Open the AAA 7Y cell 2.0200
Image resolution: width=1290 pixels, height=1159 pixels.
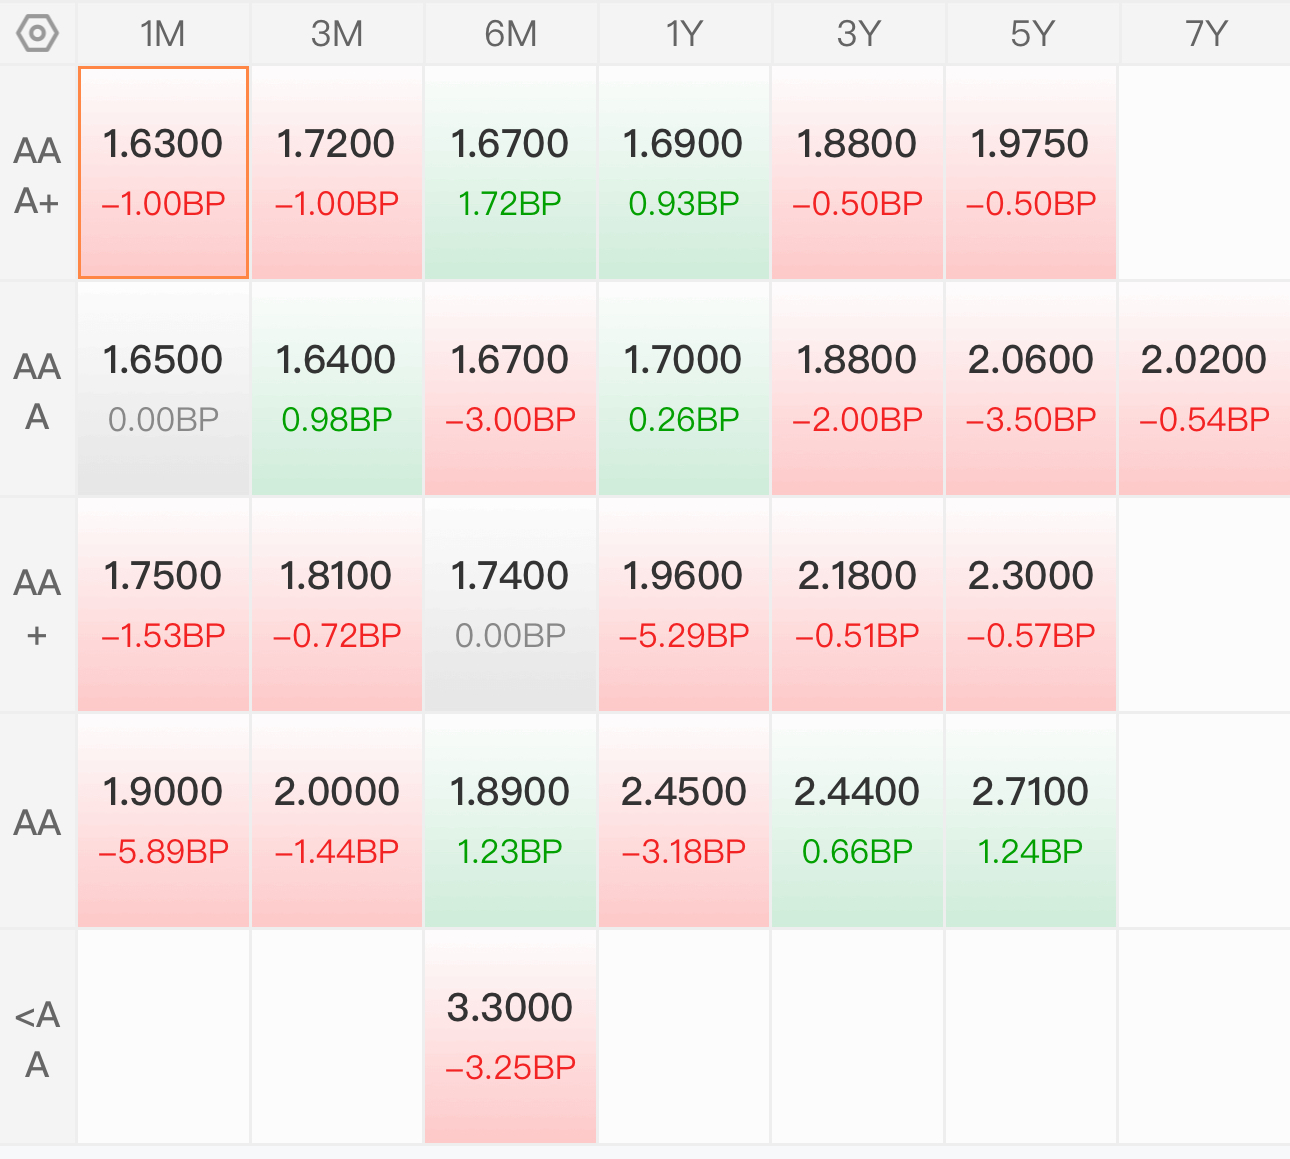1205,389
